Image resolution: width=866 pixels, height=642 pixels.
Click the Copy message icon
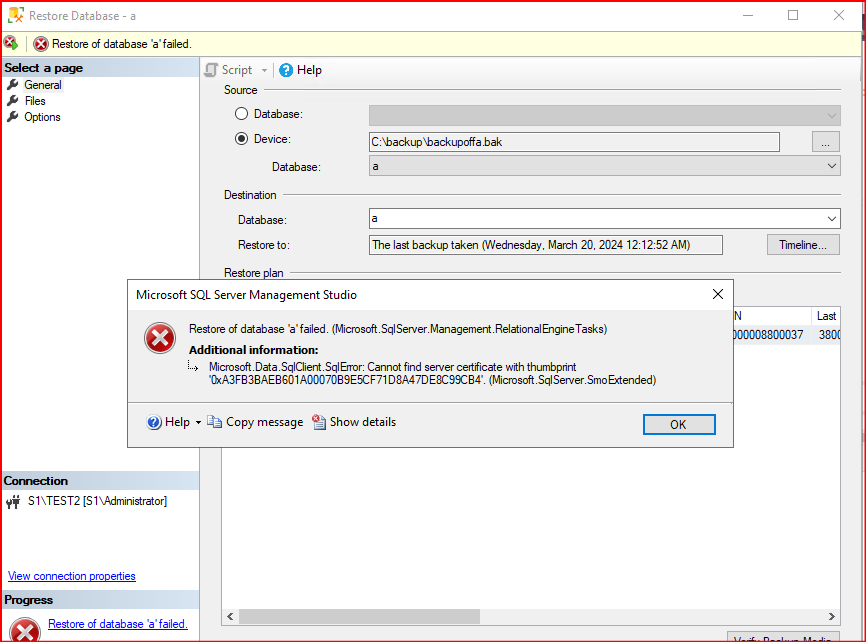[x=214, y=422]
